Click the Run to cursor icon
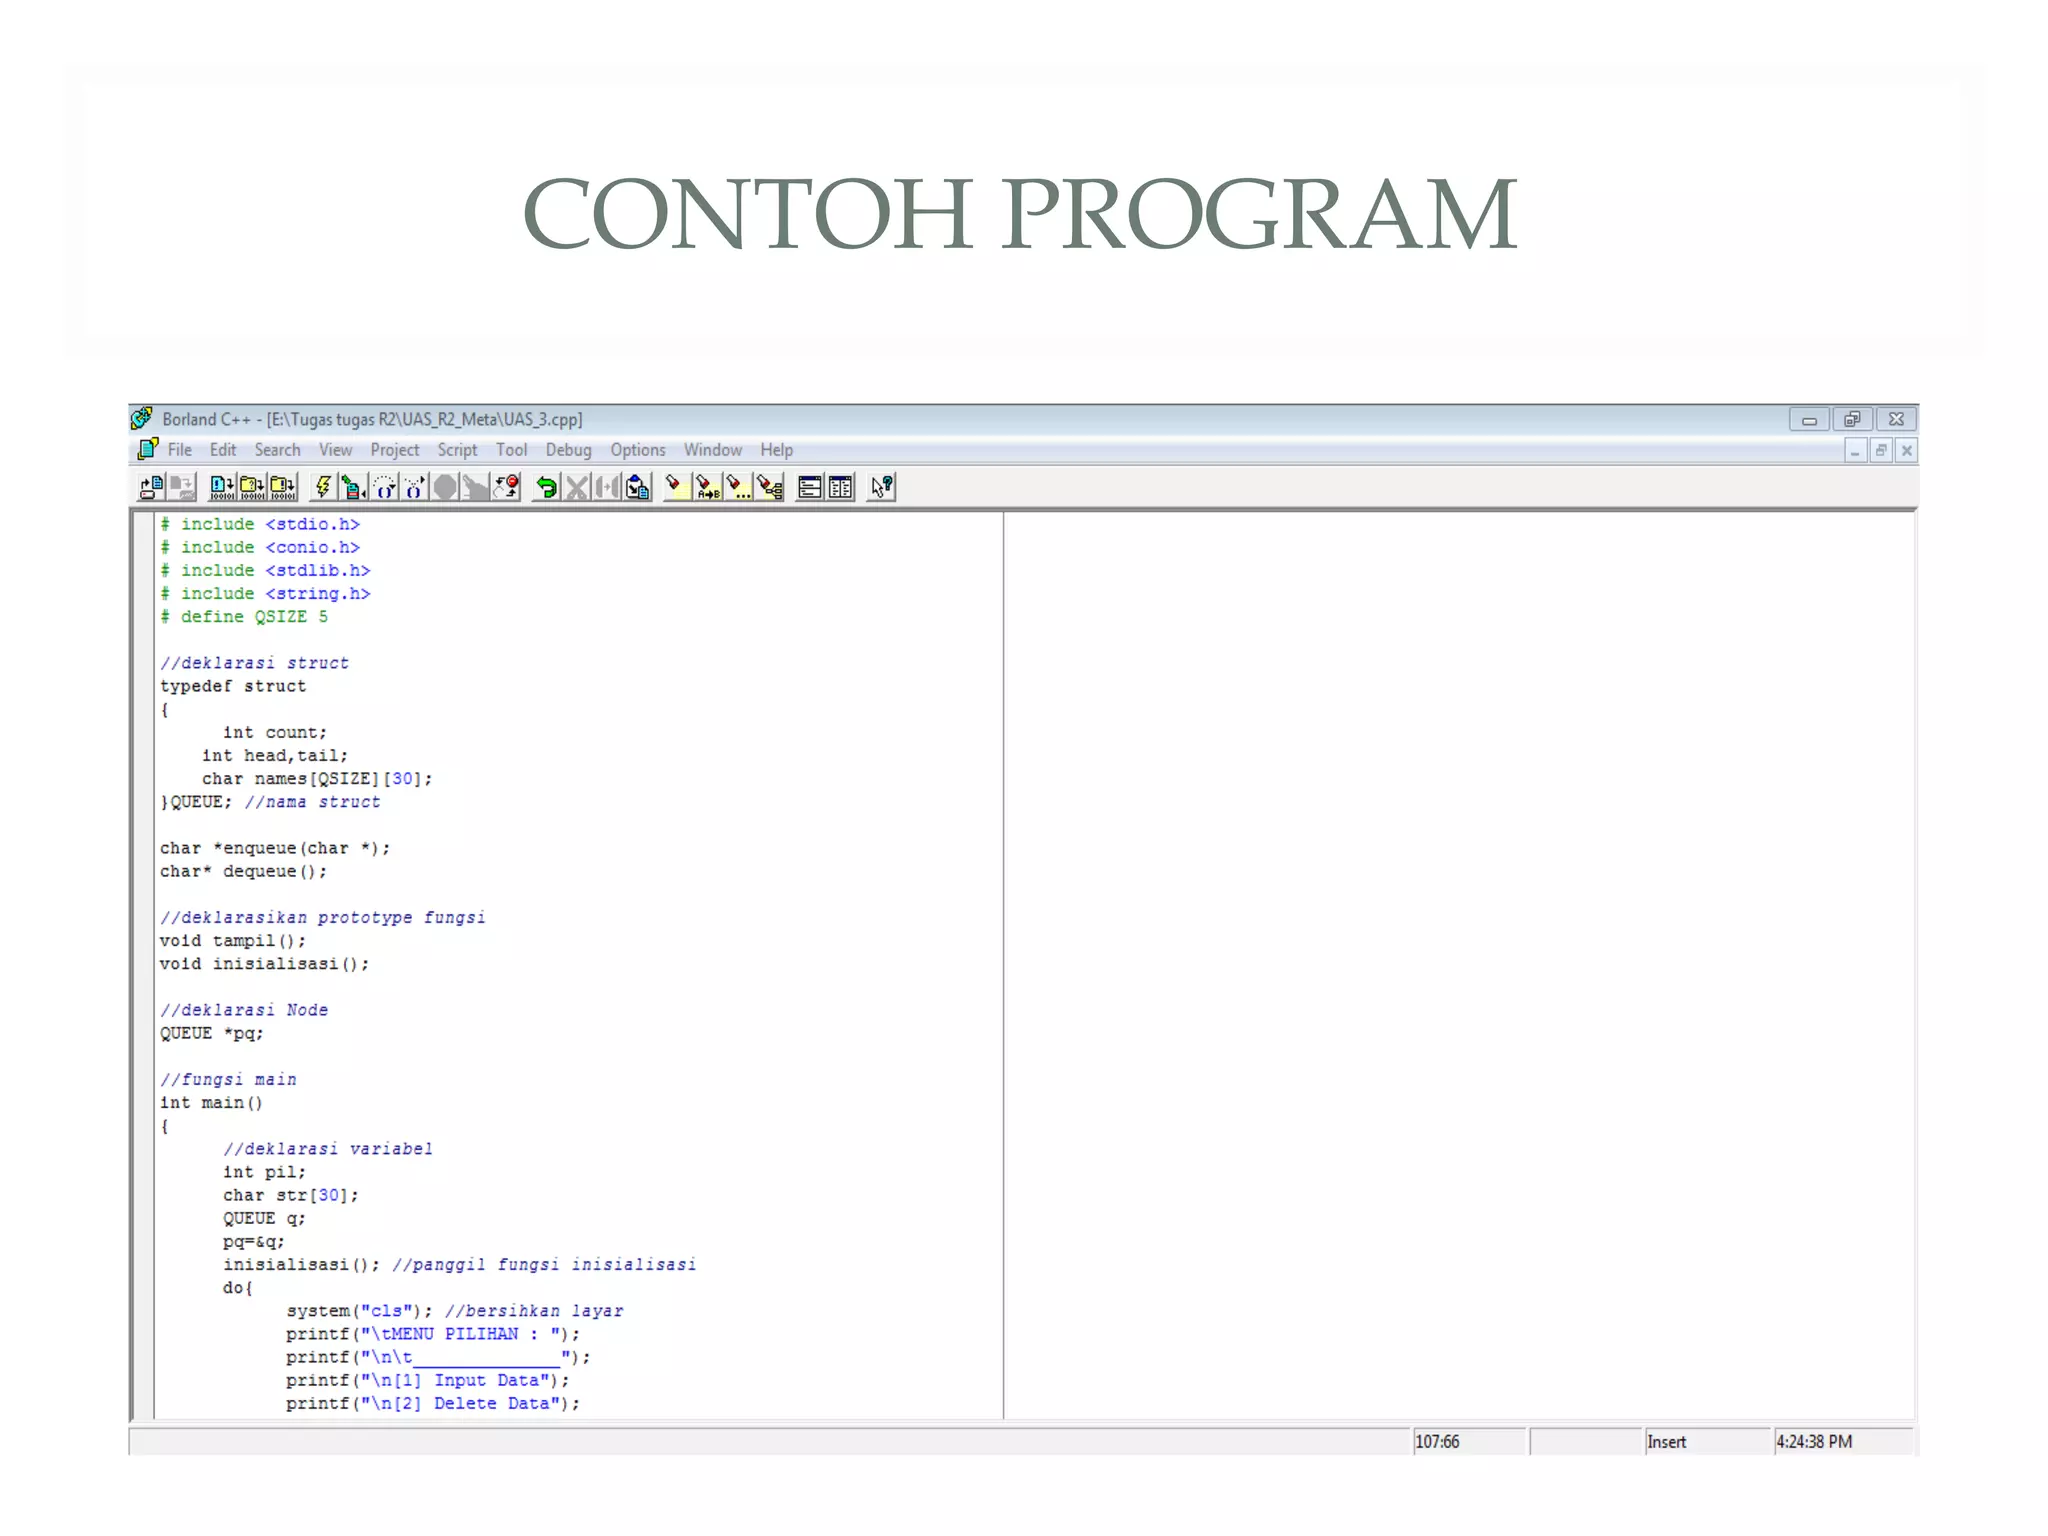This screenshot has height=1536, width=2048. [x=353, y=487]
